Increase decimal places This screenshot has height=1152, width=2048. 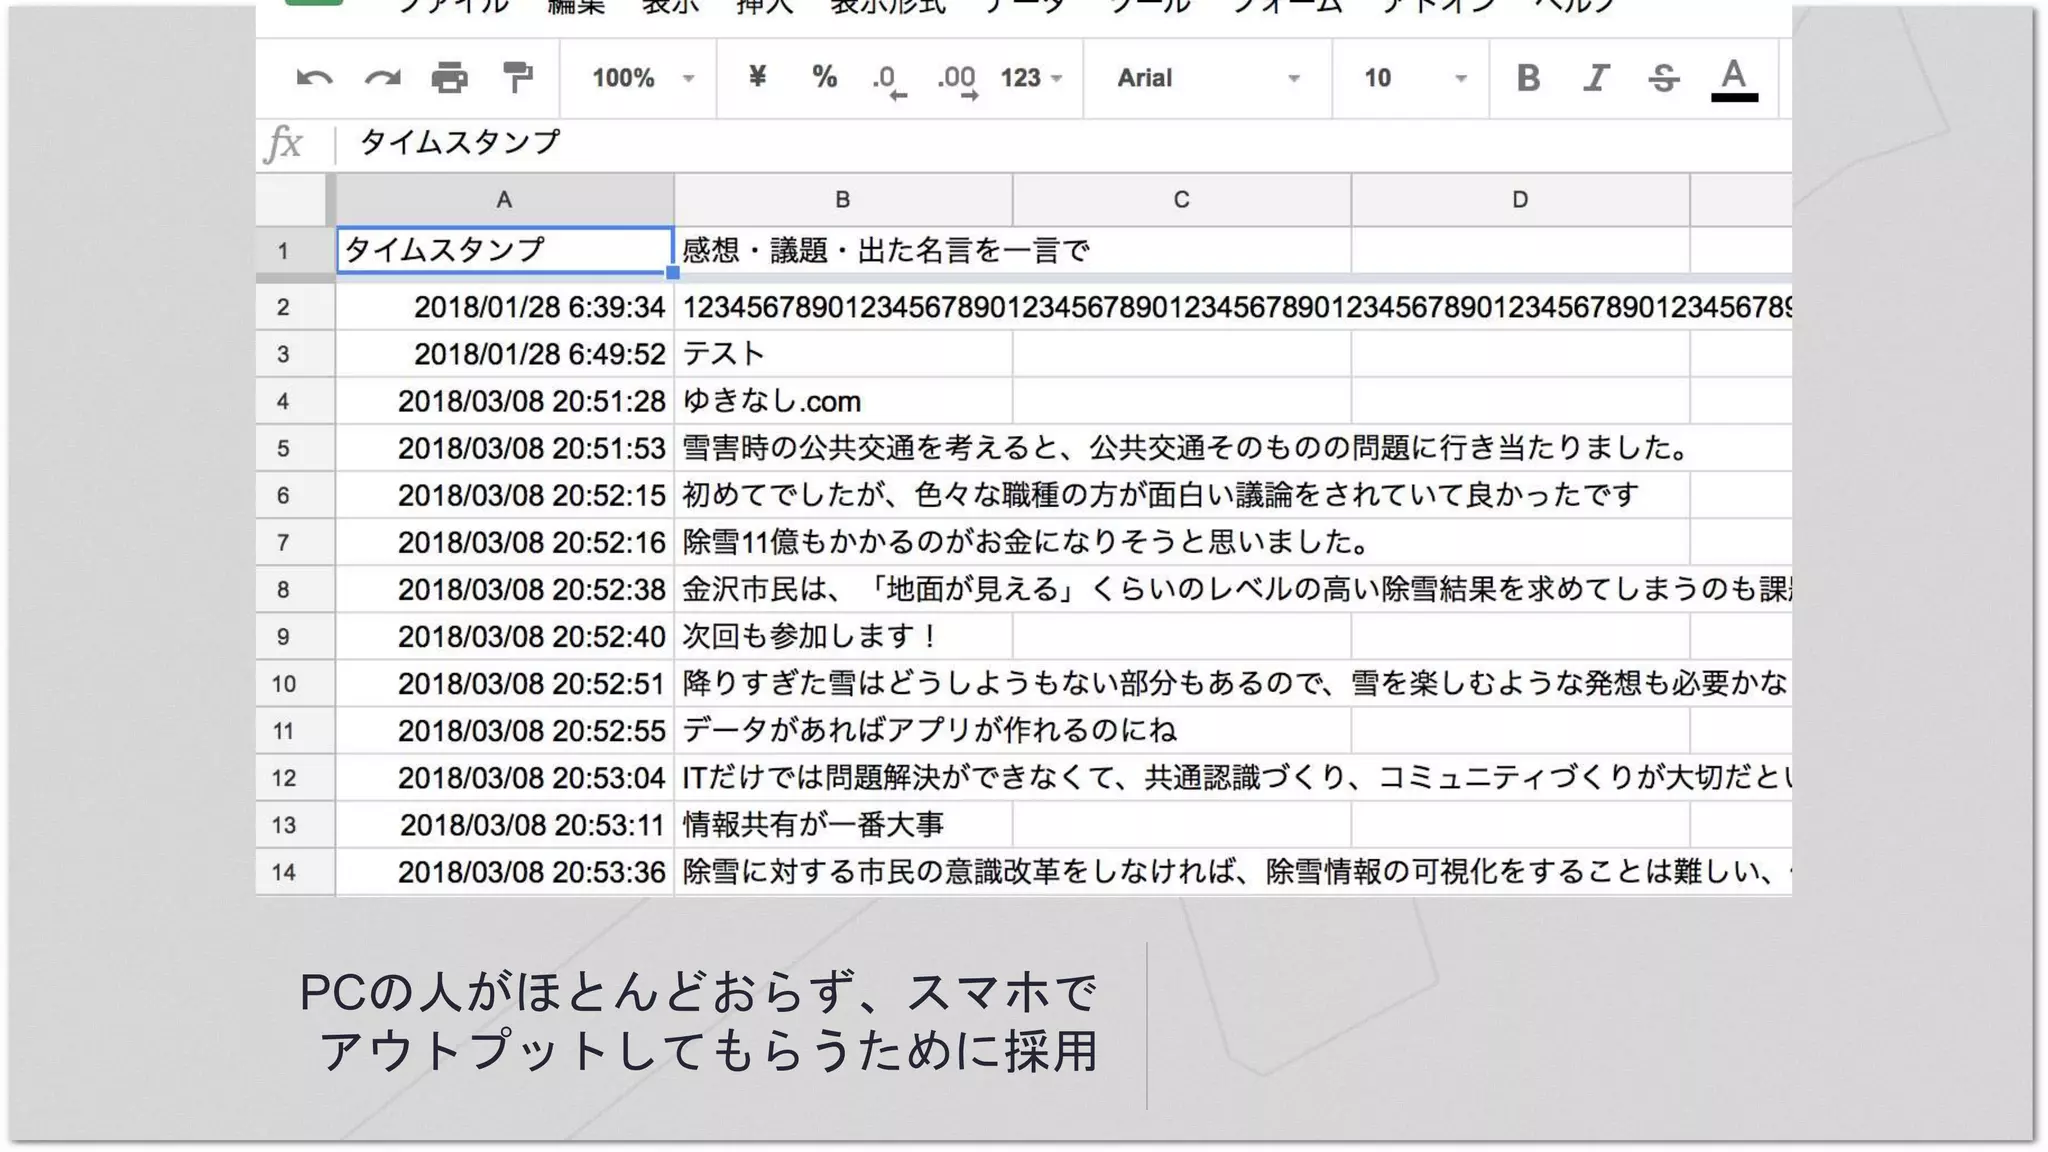[x=958, y=80]
